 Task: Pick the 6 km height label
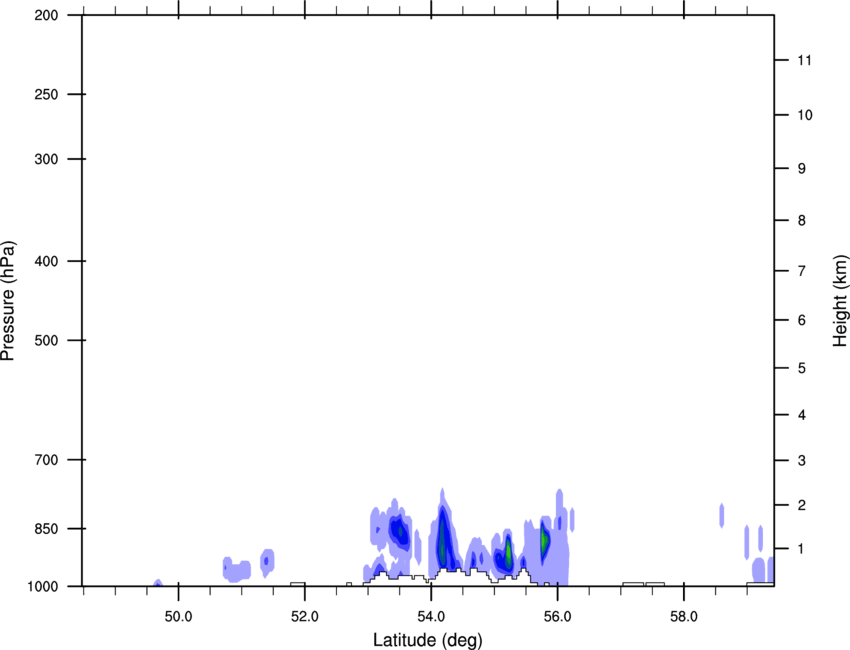click(x=802, y=320)
